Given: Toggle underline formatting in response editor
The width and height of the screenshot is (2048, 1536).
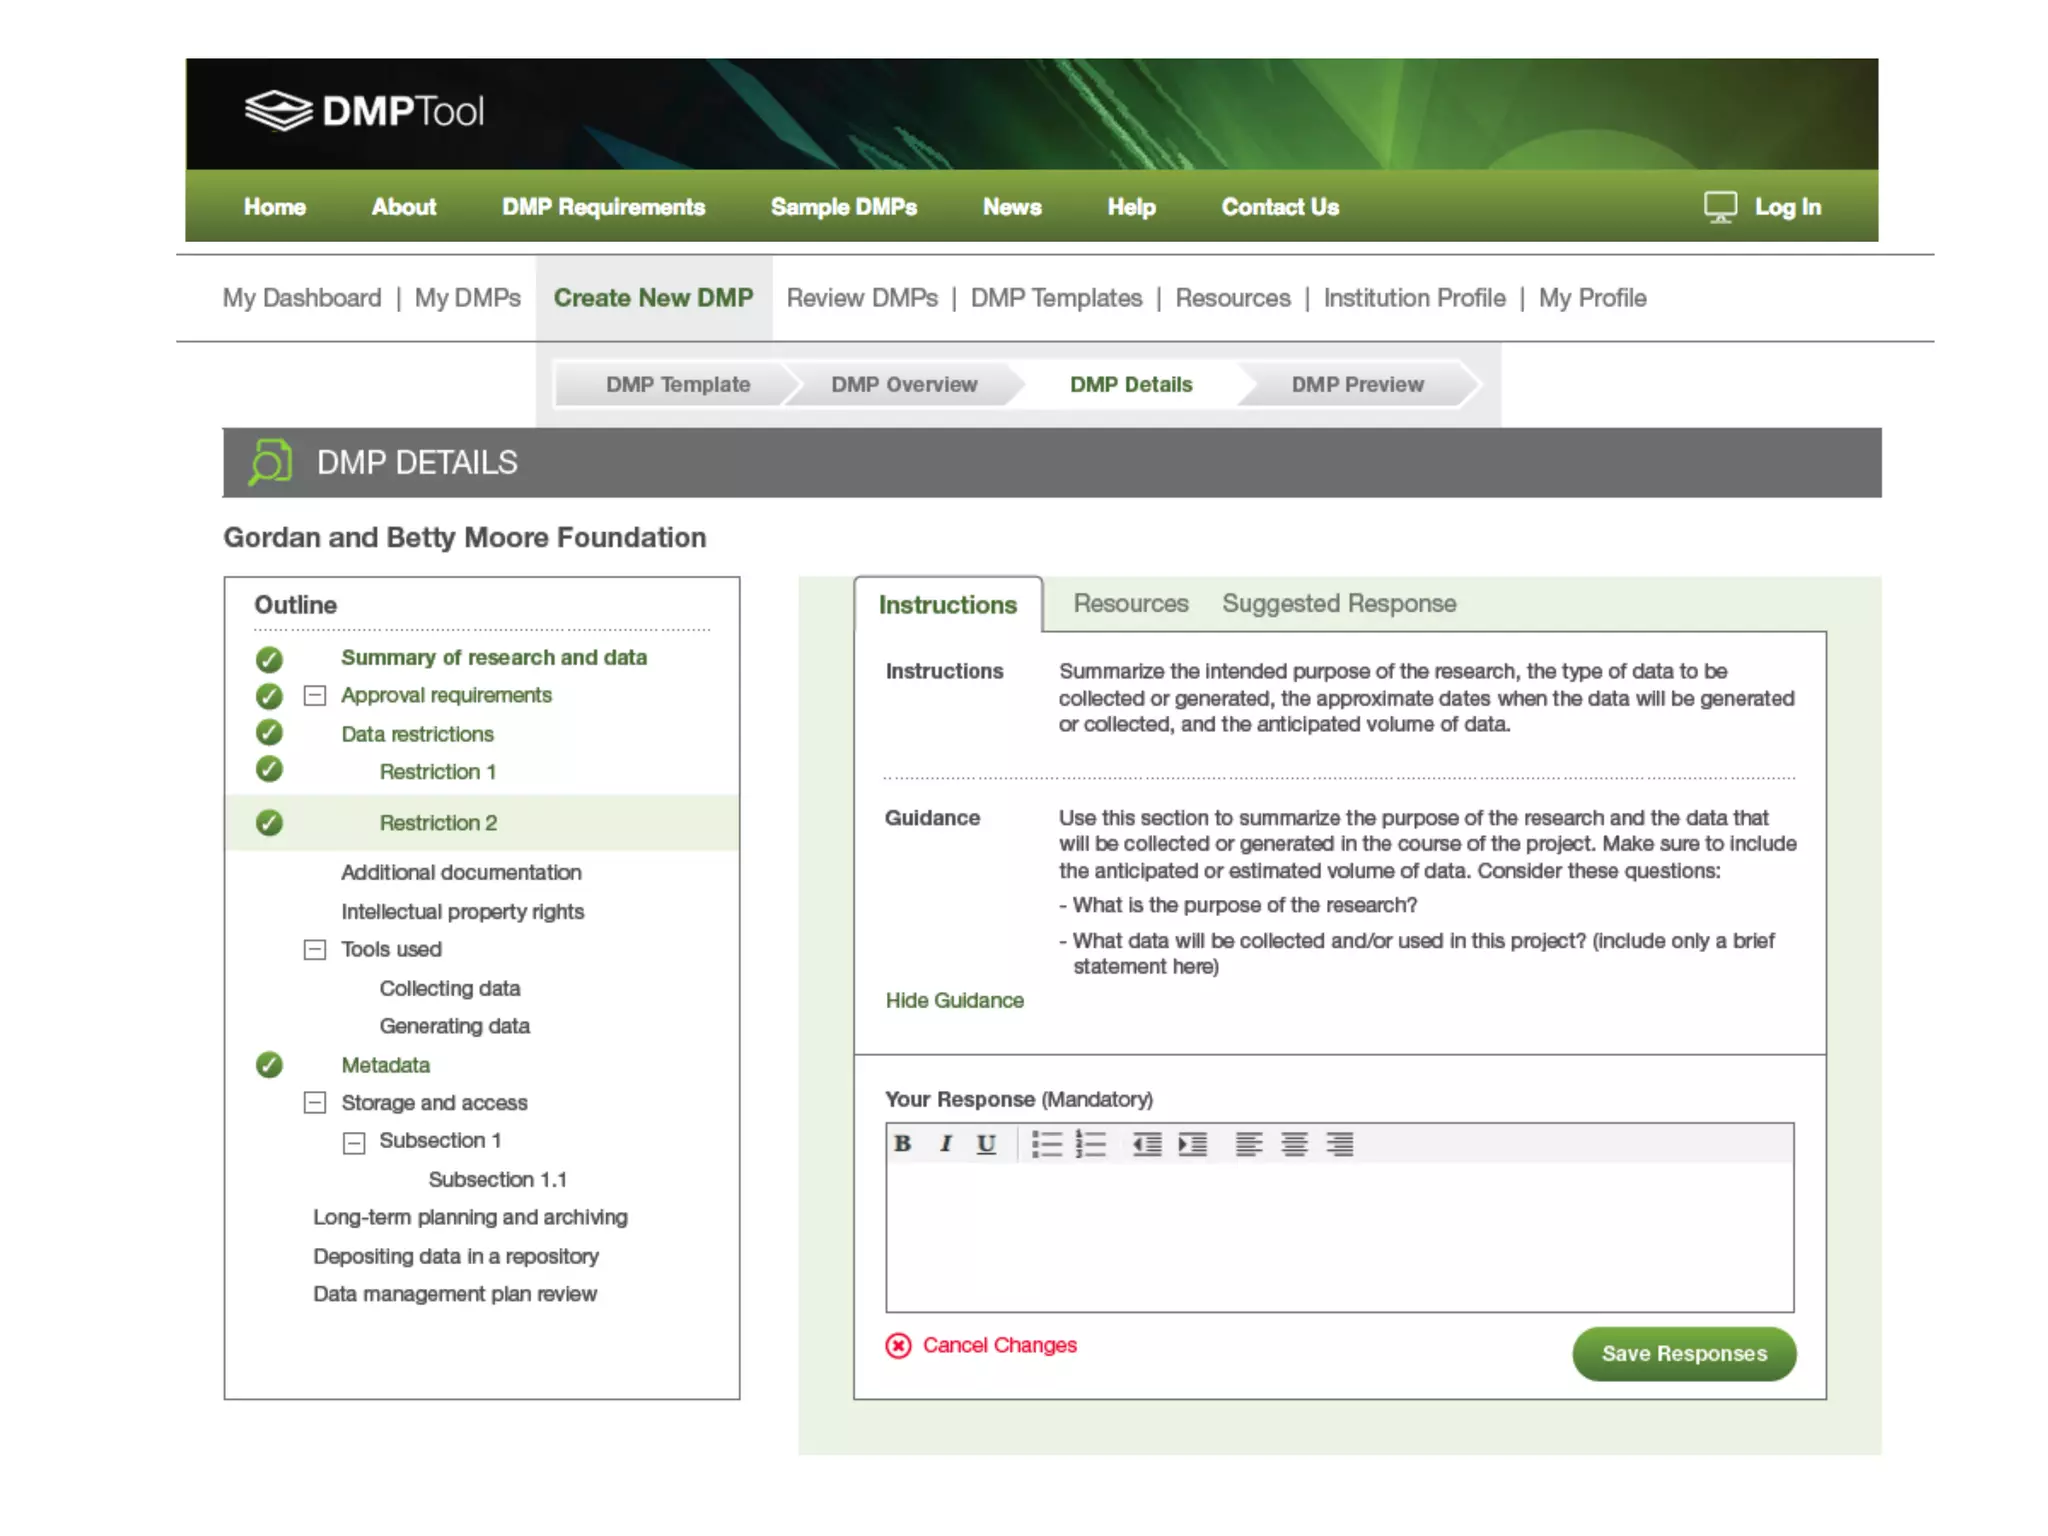Looking at the screenshot, I should 986,1143.
